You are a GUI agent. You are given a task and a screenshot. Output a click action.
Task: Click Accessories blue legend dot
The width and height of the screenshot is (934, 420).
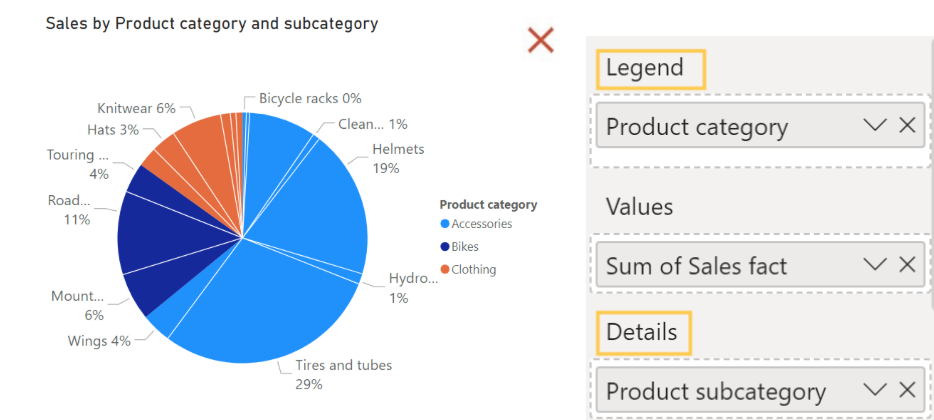pos(444,224)
